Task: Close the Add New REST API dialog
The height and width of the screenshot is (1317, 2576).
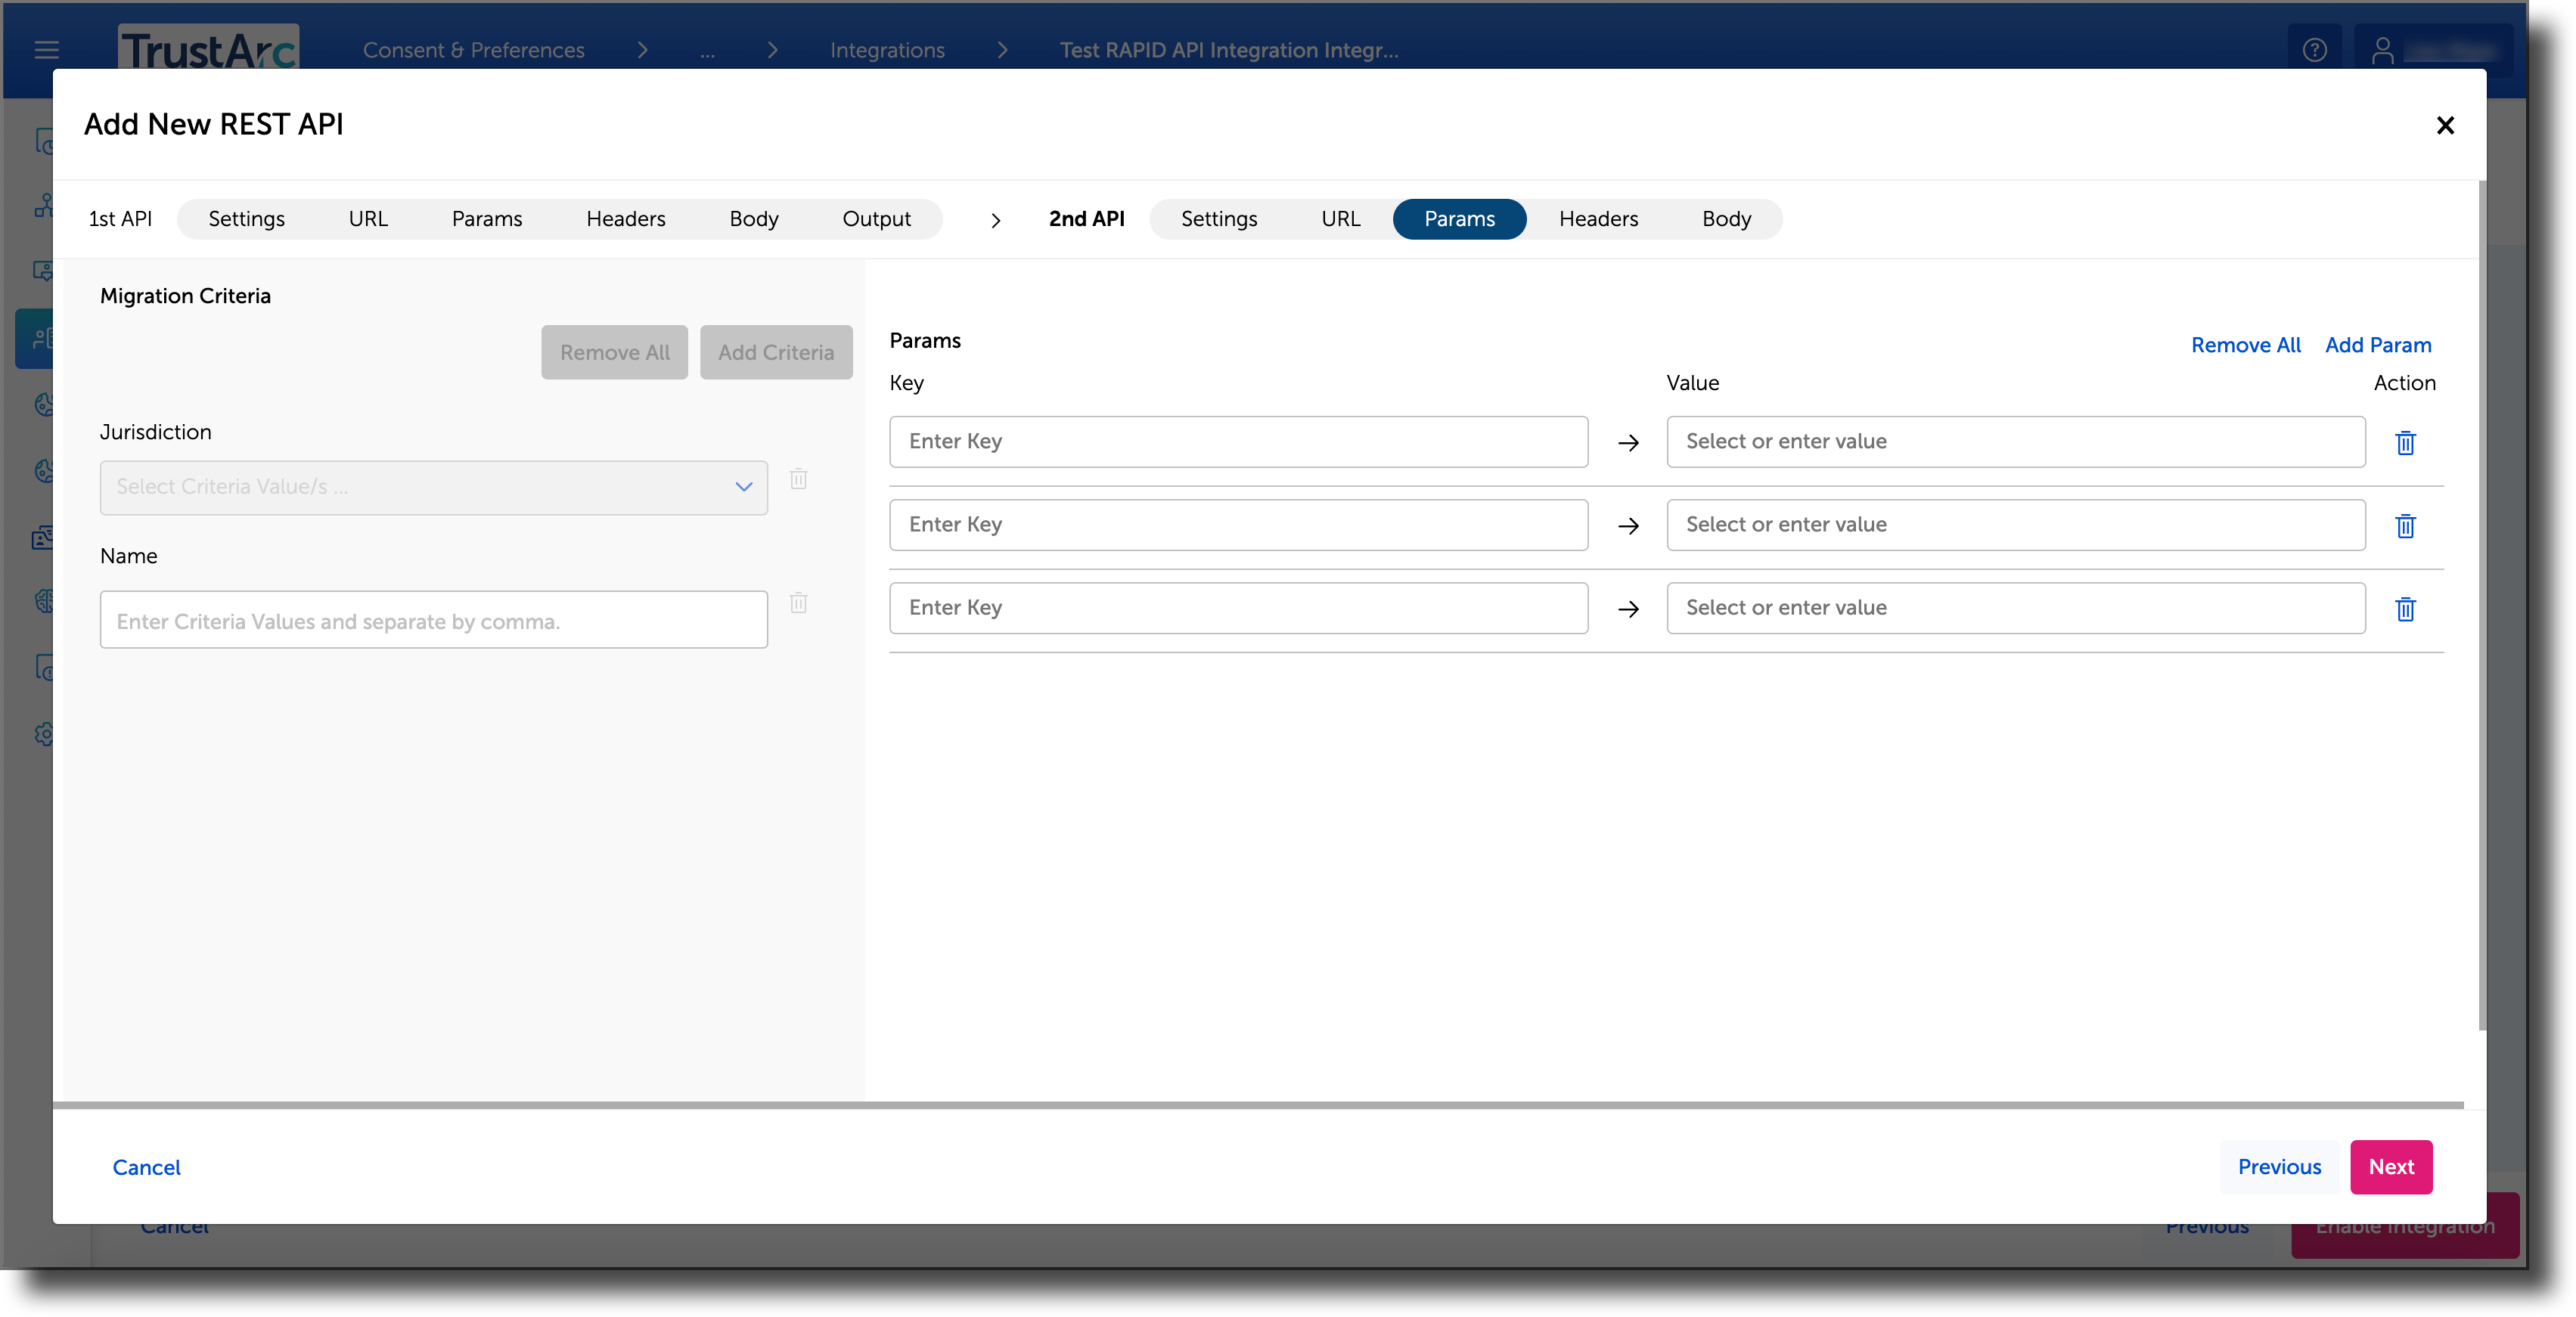Action: pyautogui.click(x=2445, y=125)
